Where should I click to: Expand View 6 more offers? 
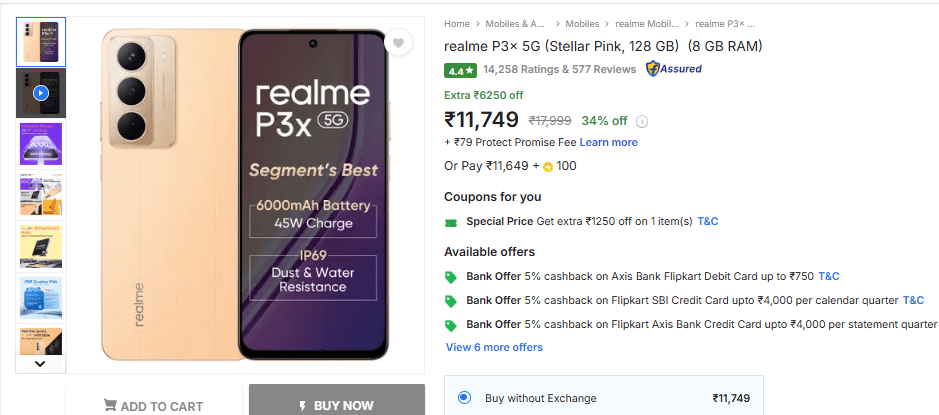(494, 347)
